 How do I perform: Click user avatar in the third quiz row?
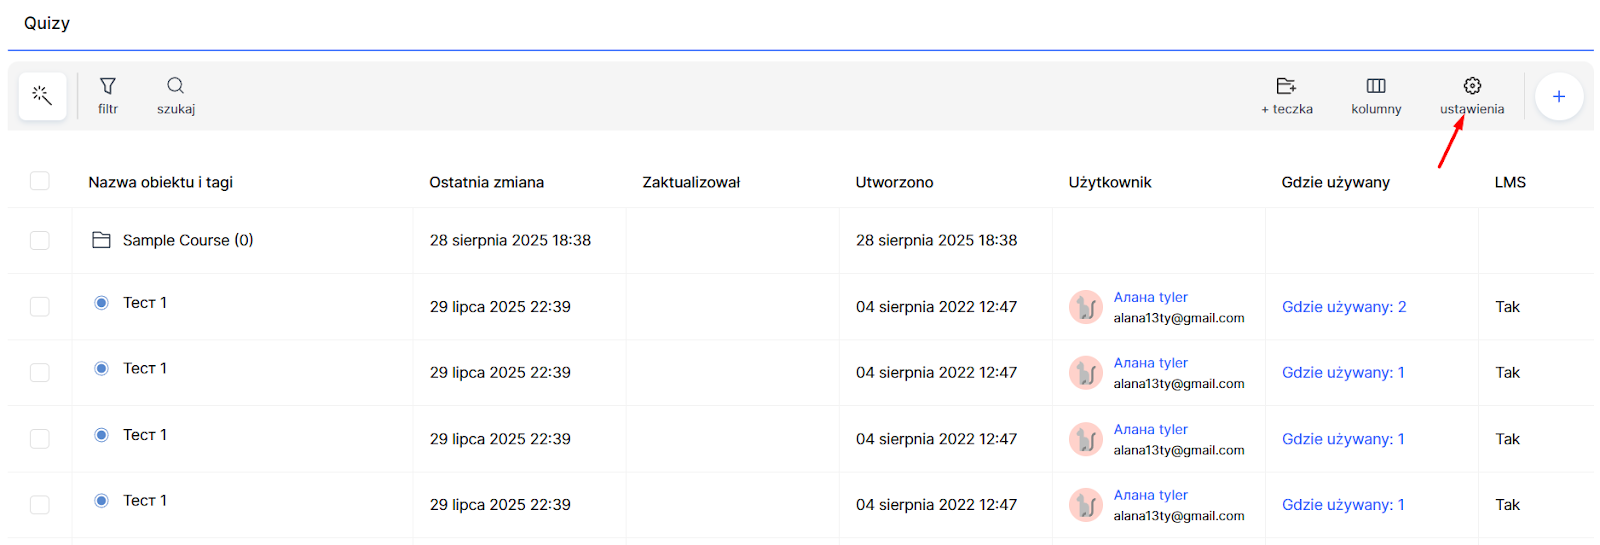tap(1086, 439)
